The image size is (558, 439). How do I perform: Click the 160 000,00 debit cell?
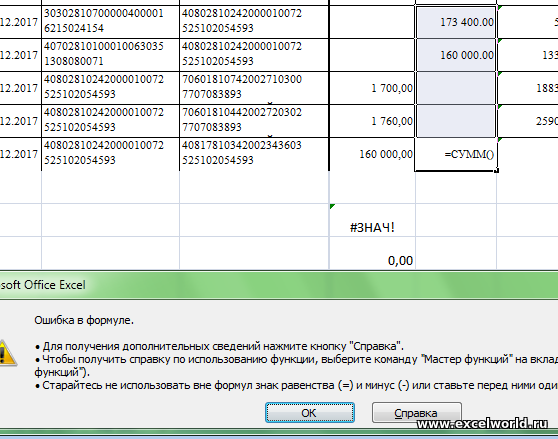(372, 154)
